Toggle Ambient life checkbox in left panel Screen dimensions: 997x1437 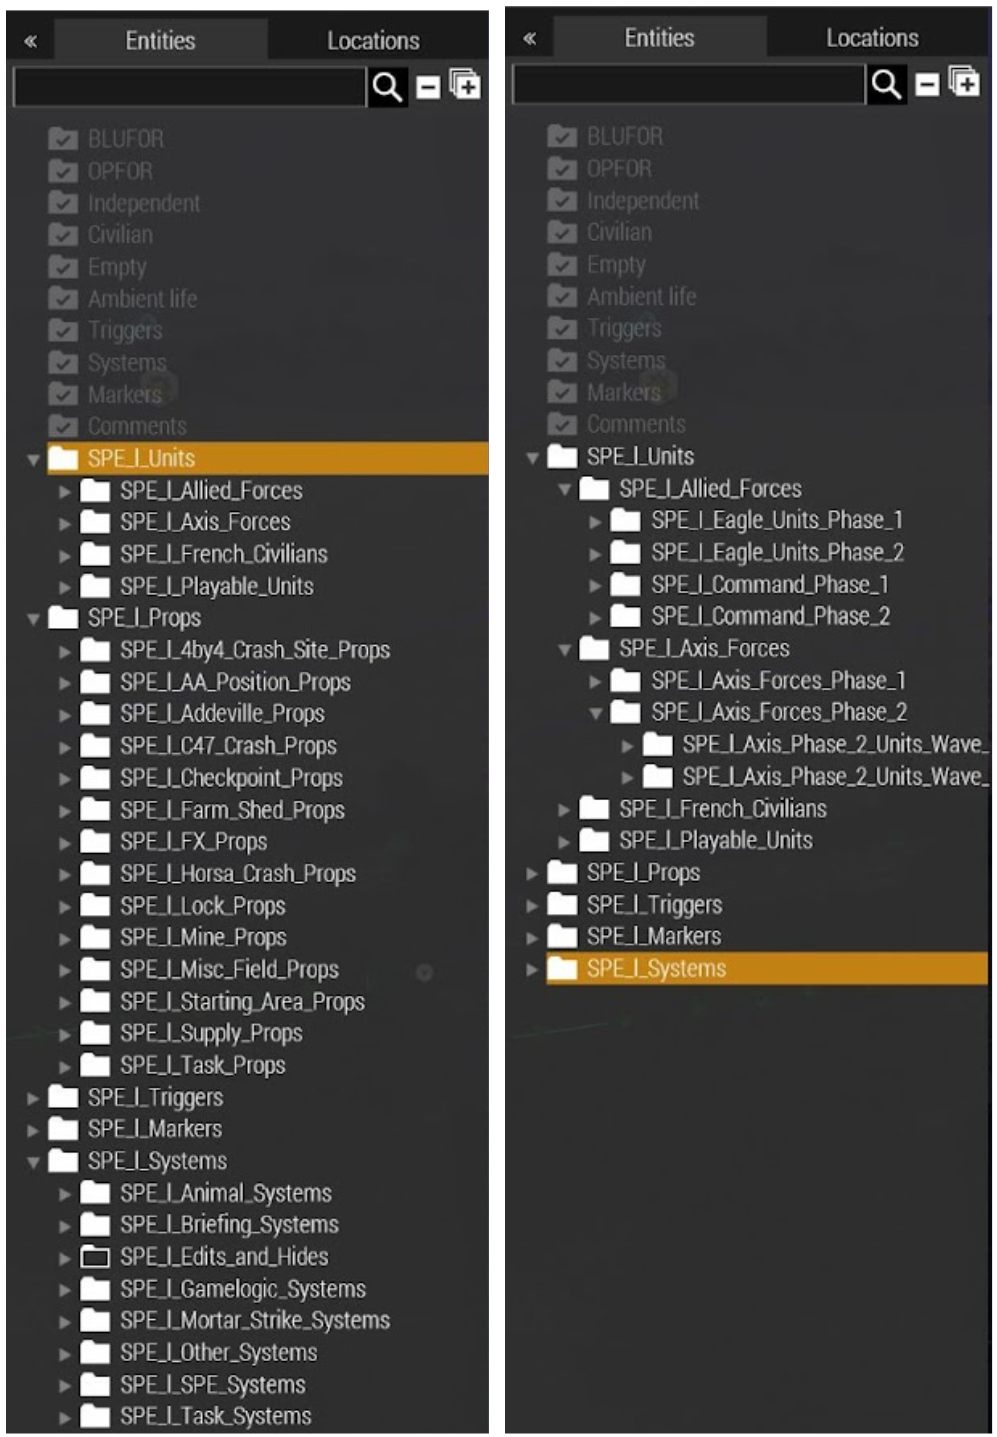click(63, 299)
